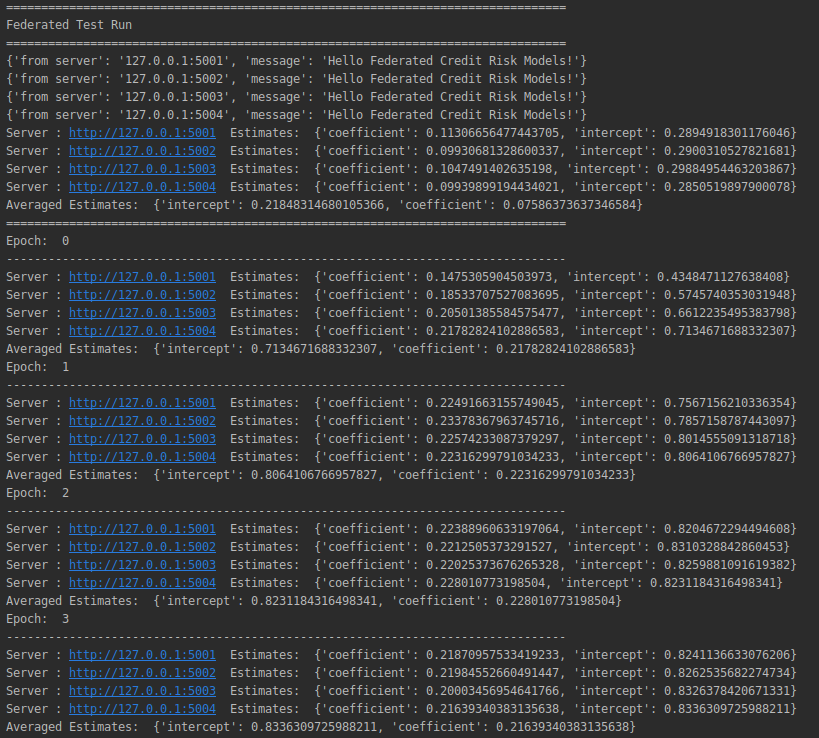This screenshot has width=819, height=738.
Task: Open the server 5001 hyperlink under Epoch 1
Action: 142,402
